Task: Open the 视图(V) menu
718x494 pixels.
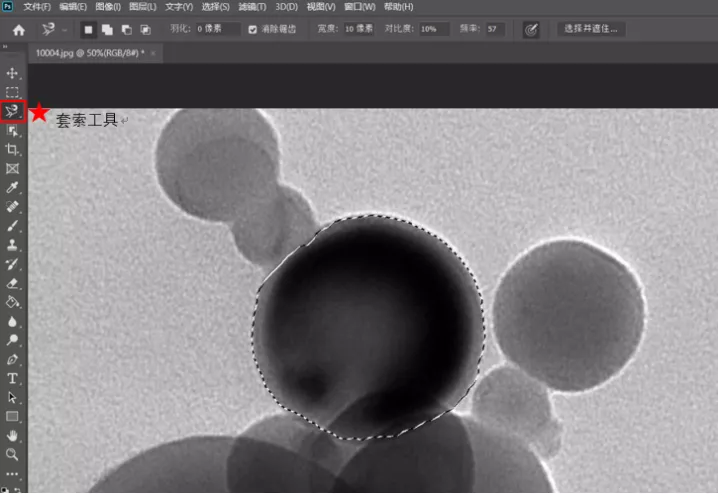Action: point(321,7)
